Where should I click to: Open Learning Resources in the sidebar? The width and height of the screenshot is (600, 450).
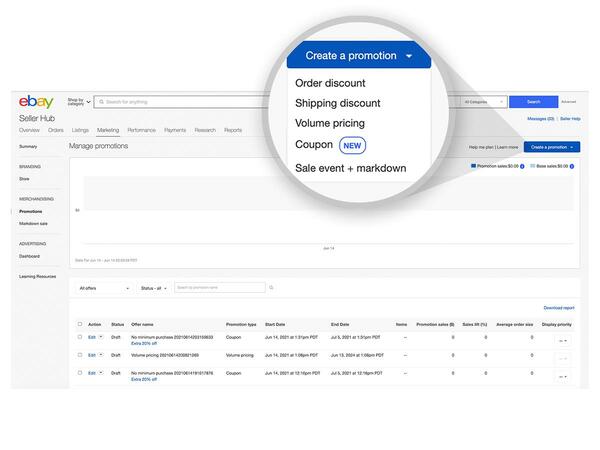(38, 276)
